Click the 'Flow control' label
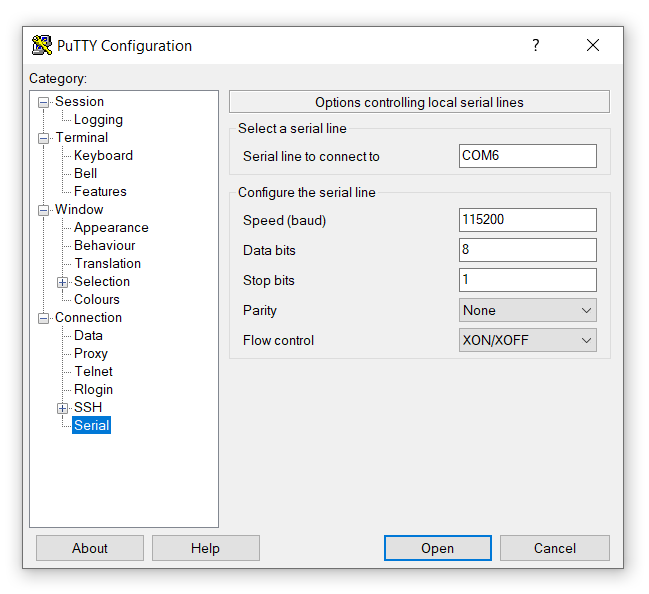This screenshot has width=649, height=594. click(279, 340)
